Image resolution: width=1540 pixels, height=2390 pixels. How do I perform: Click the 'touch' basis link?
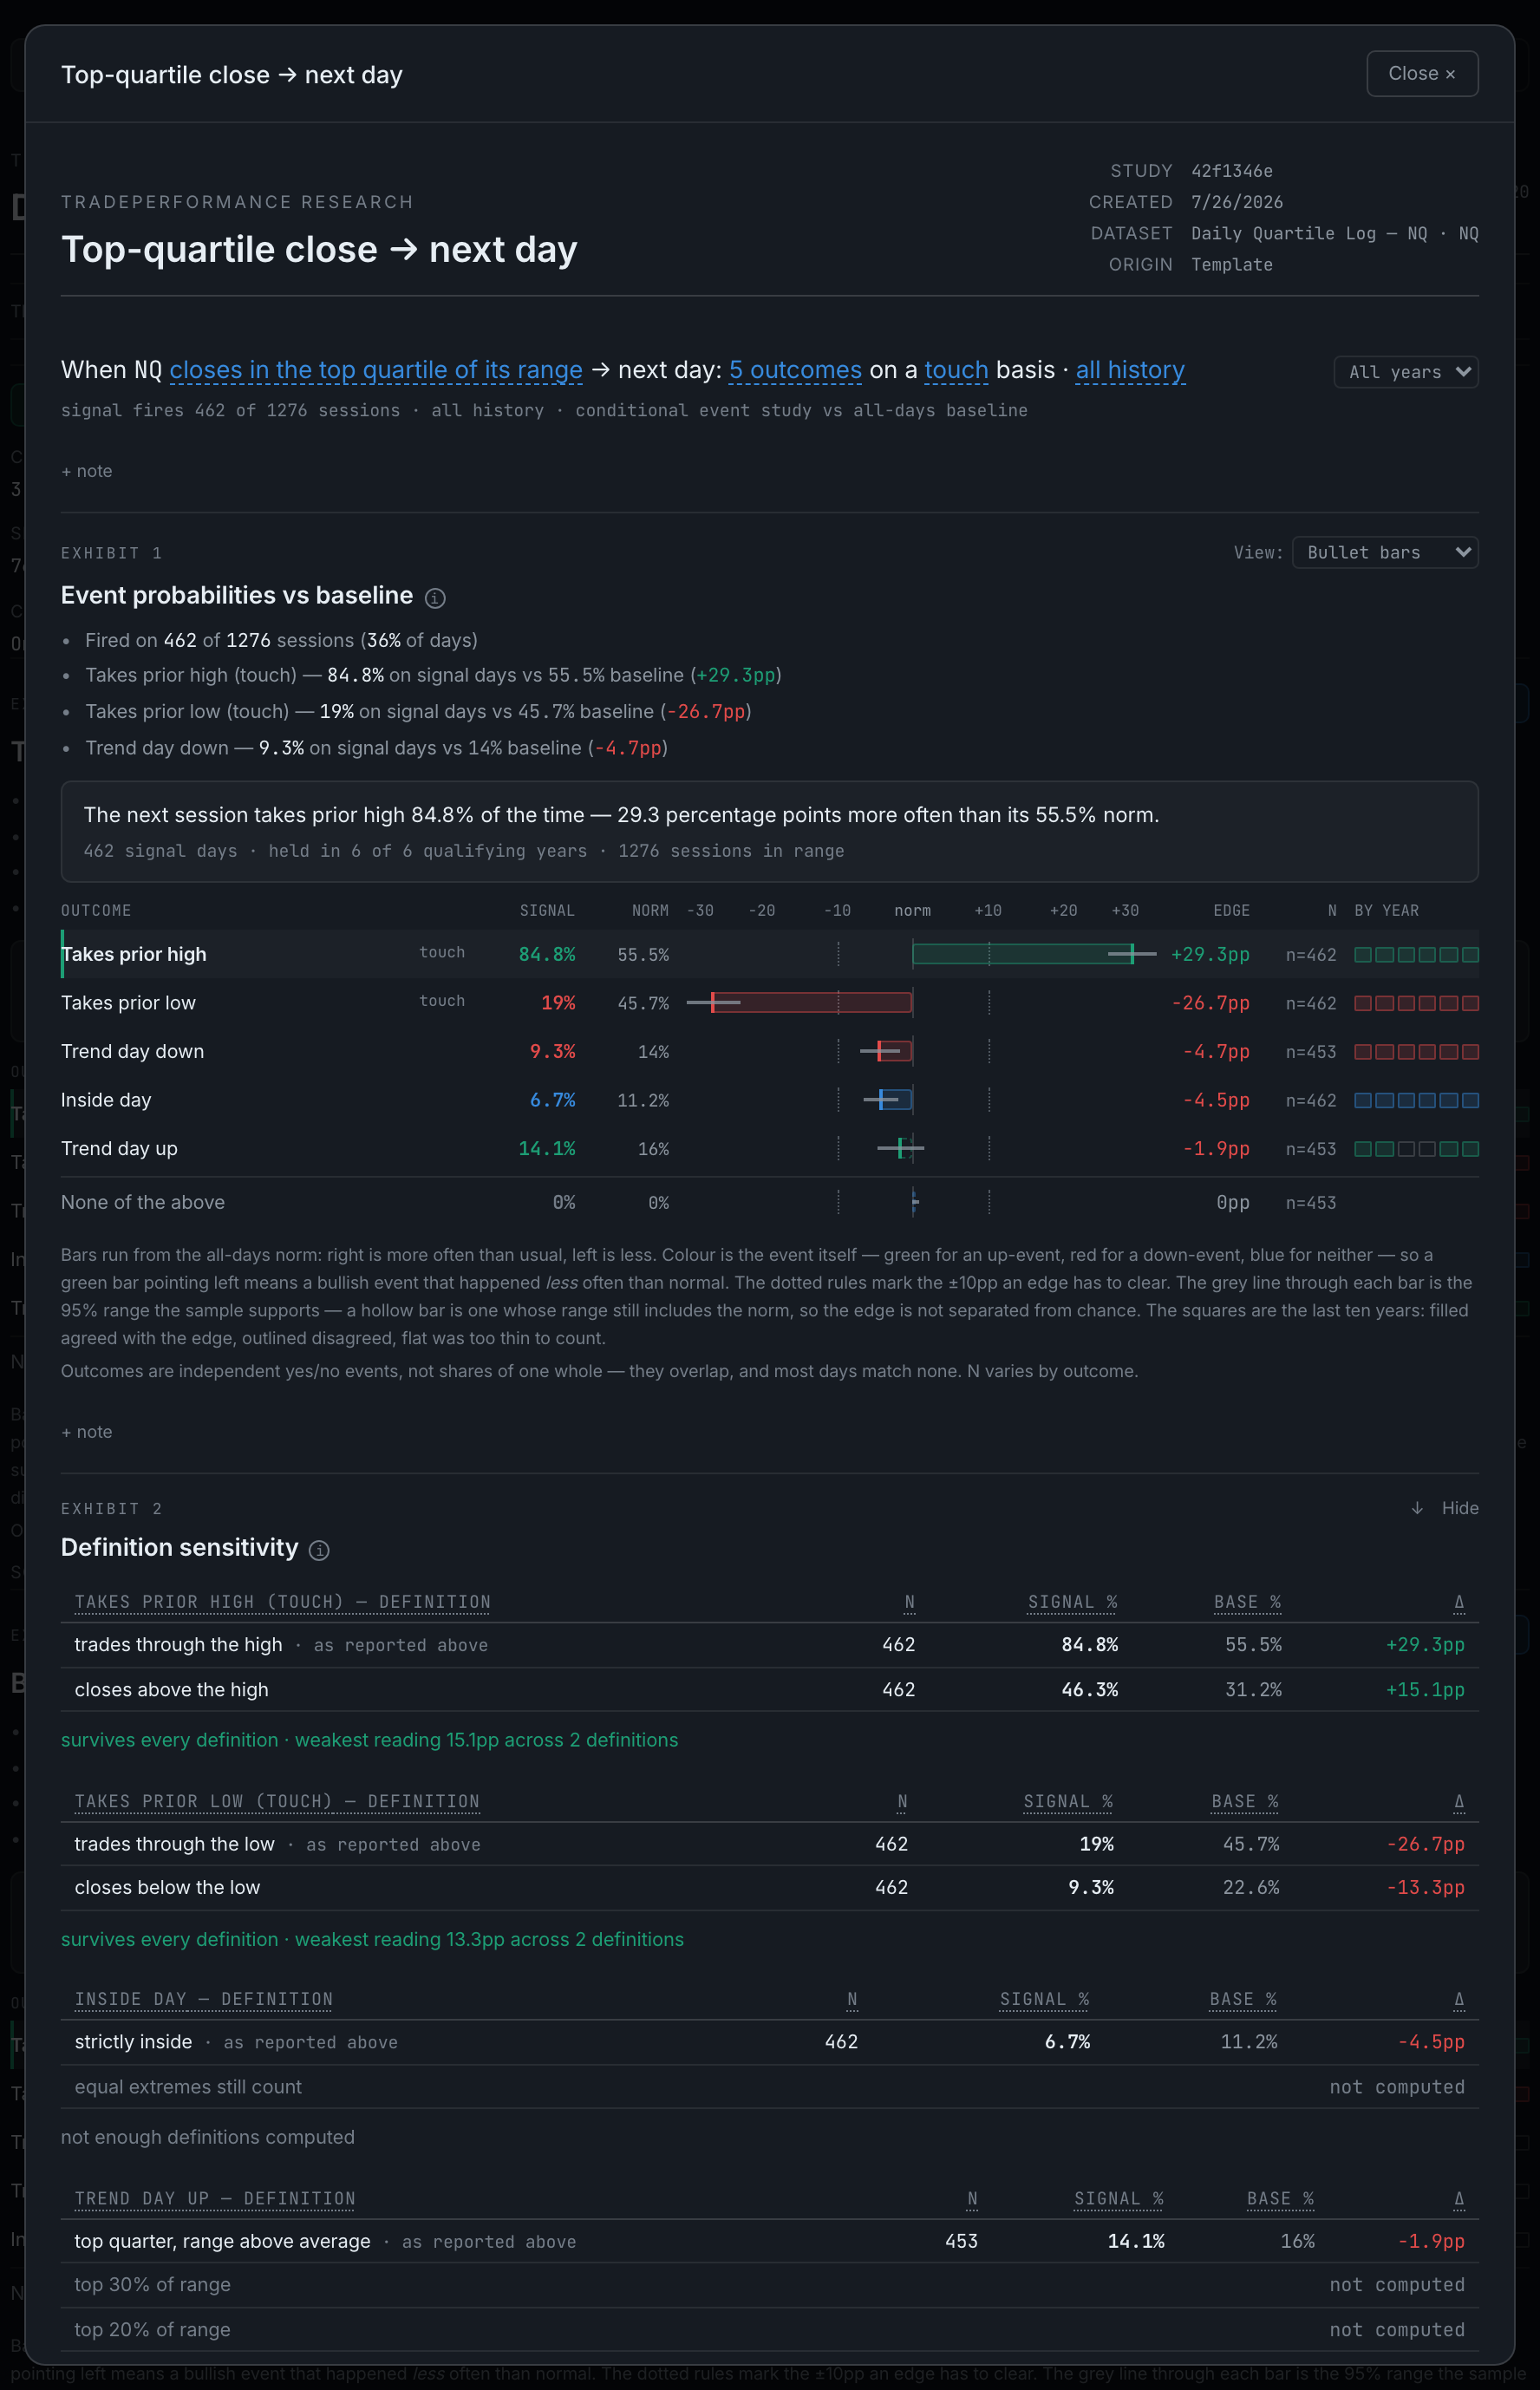pyautogui.click(x=956, y=370)
